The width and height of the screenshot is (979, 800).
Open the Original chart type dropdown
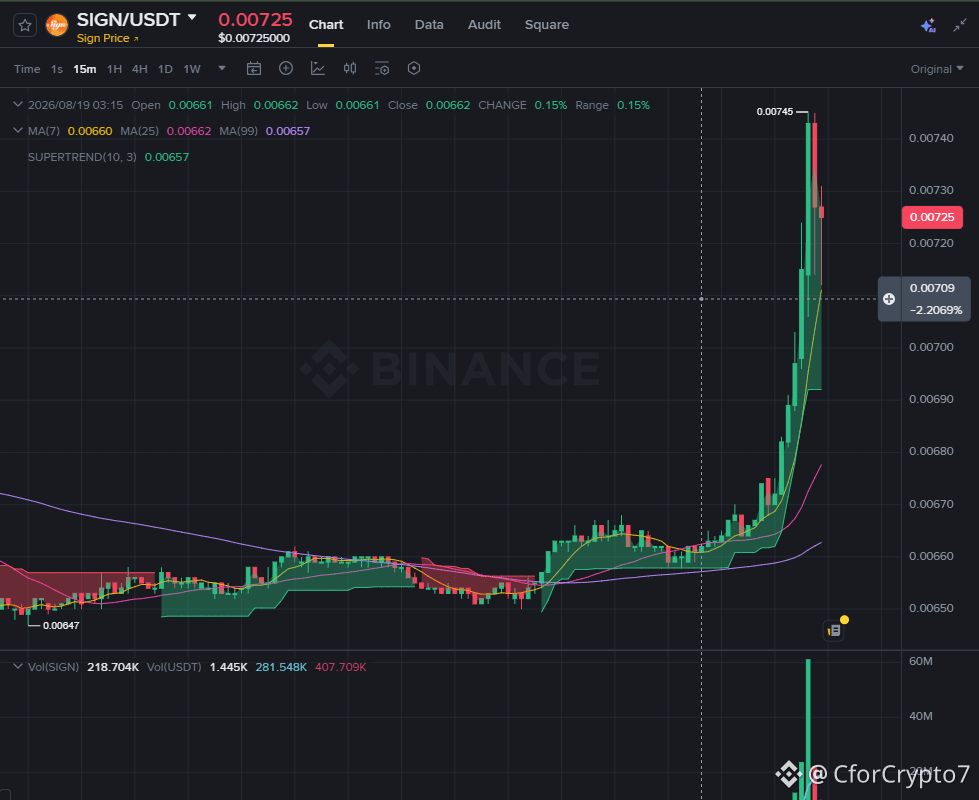pyautogui.click(x=937, y=69)
